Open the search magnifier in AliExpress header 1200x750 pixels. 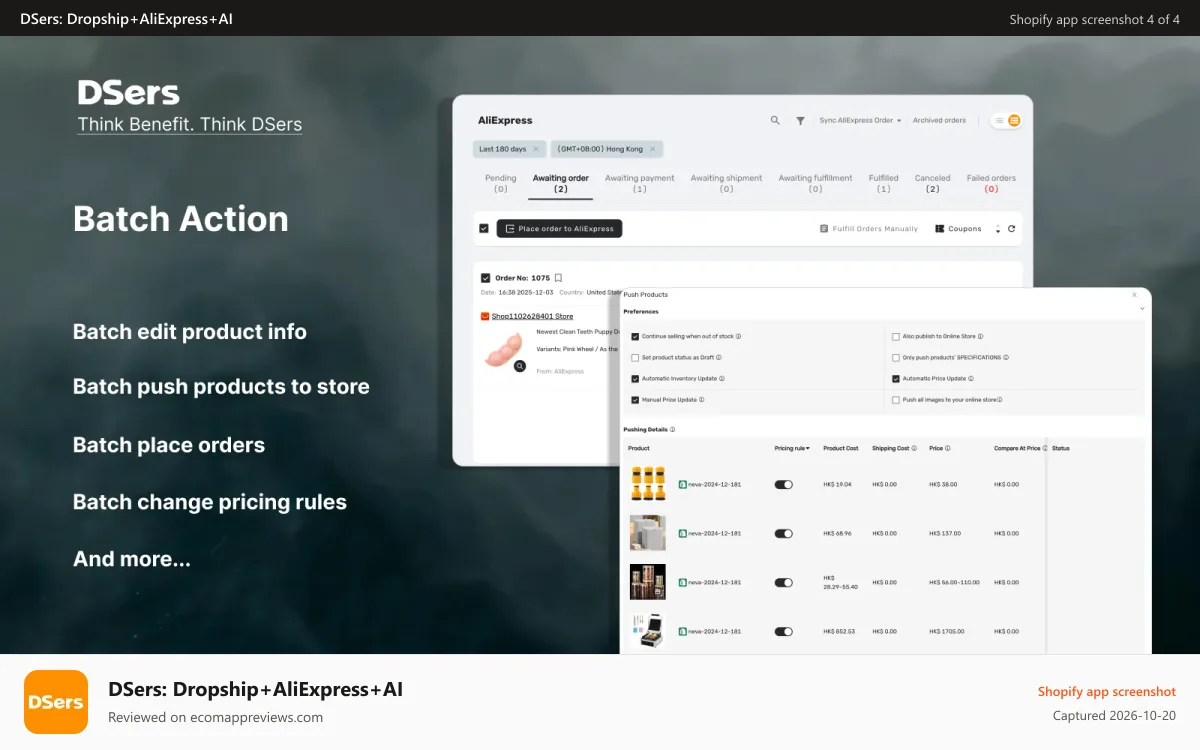click(775, 120)
